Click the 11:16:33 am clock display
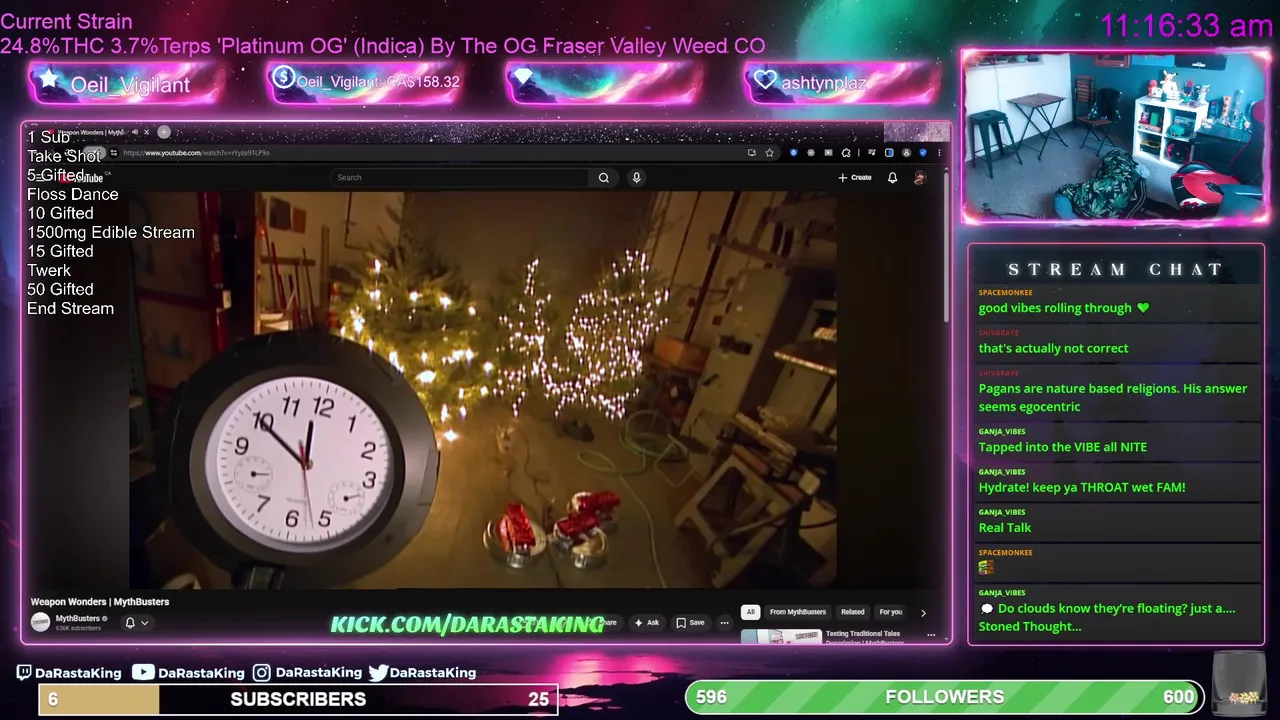The width and height of the screenshot is (1280, 720). click(1186, 26)
